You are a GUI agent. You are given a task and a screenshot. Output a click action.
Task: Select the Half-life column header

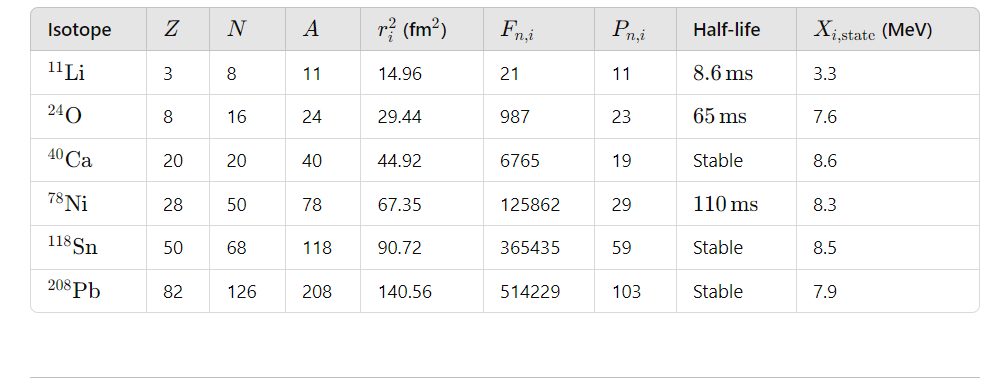coord(727,30)
